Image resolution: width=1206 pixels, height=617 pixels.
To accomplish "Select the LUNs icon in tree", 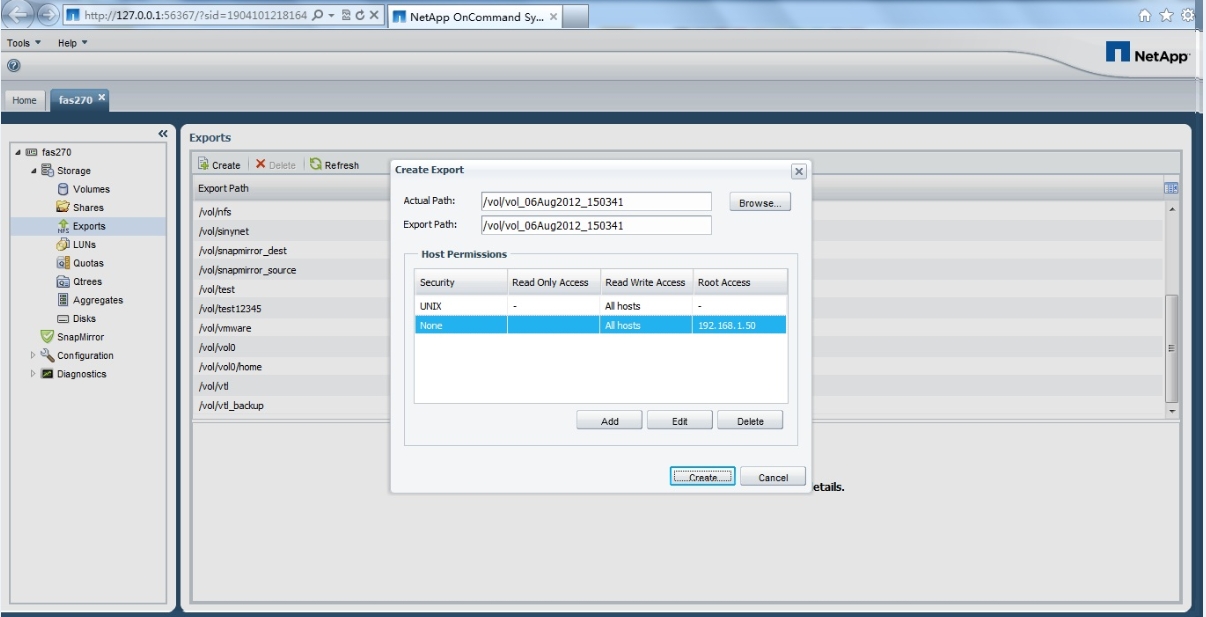I will 63,244.
